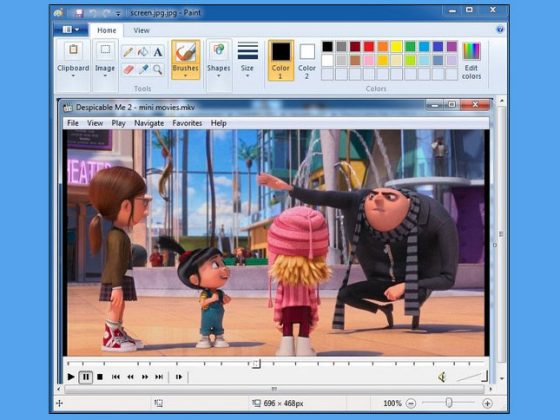The width and height of the screenshot is (560, 420).
Task: Switch to the Home ribbon tab
Action: pyautogui.click(x=106, y=31)
